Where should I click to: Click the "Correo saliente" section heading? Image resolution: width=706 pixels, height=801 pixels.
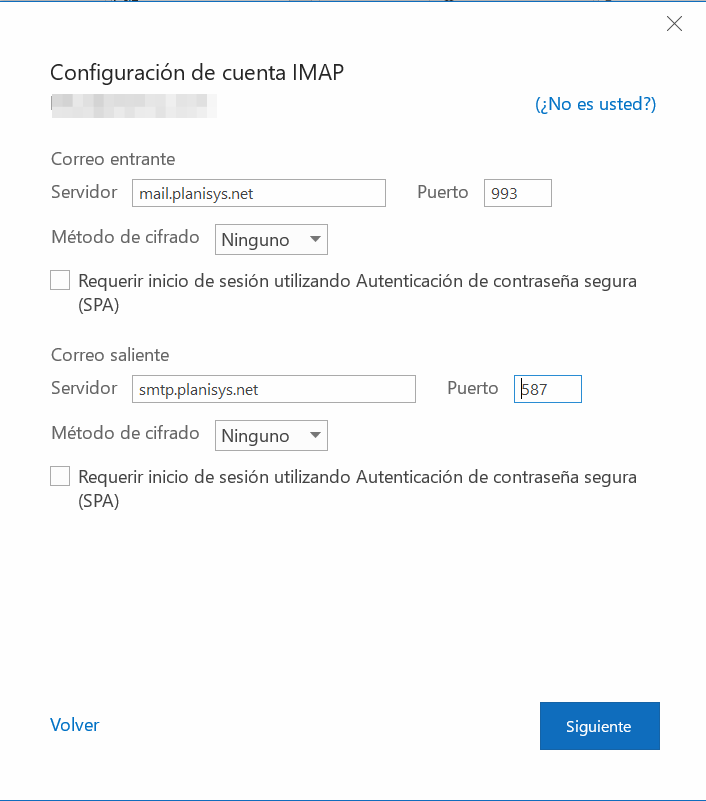(110, 355)
